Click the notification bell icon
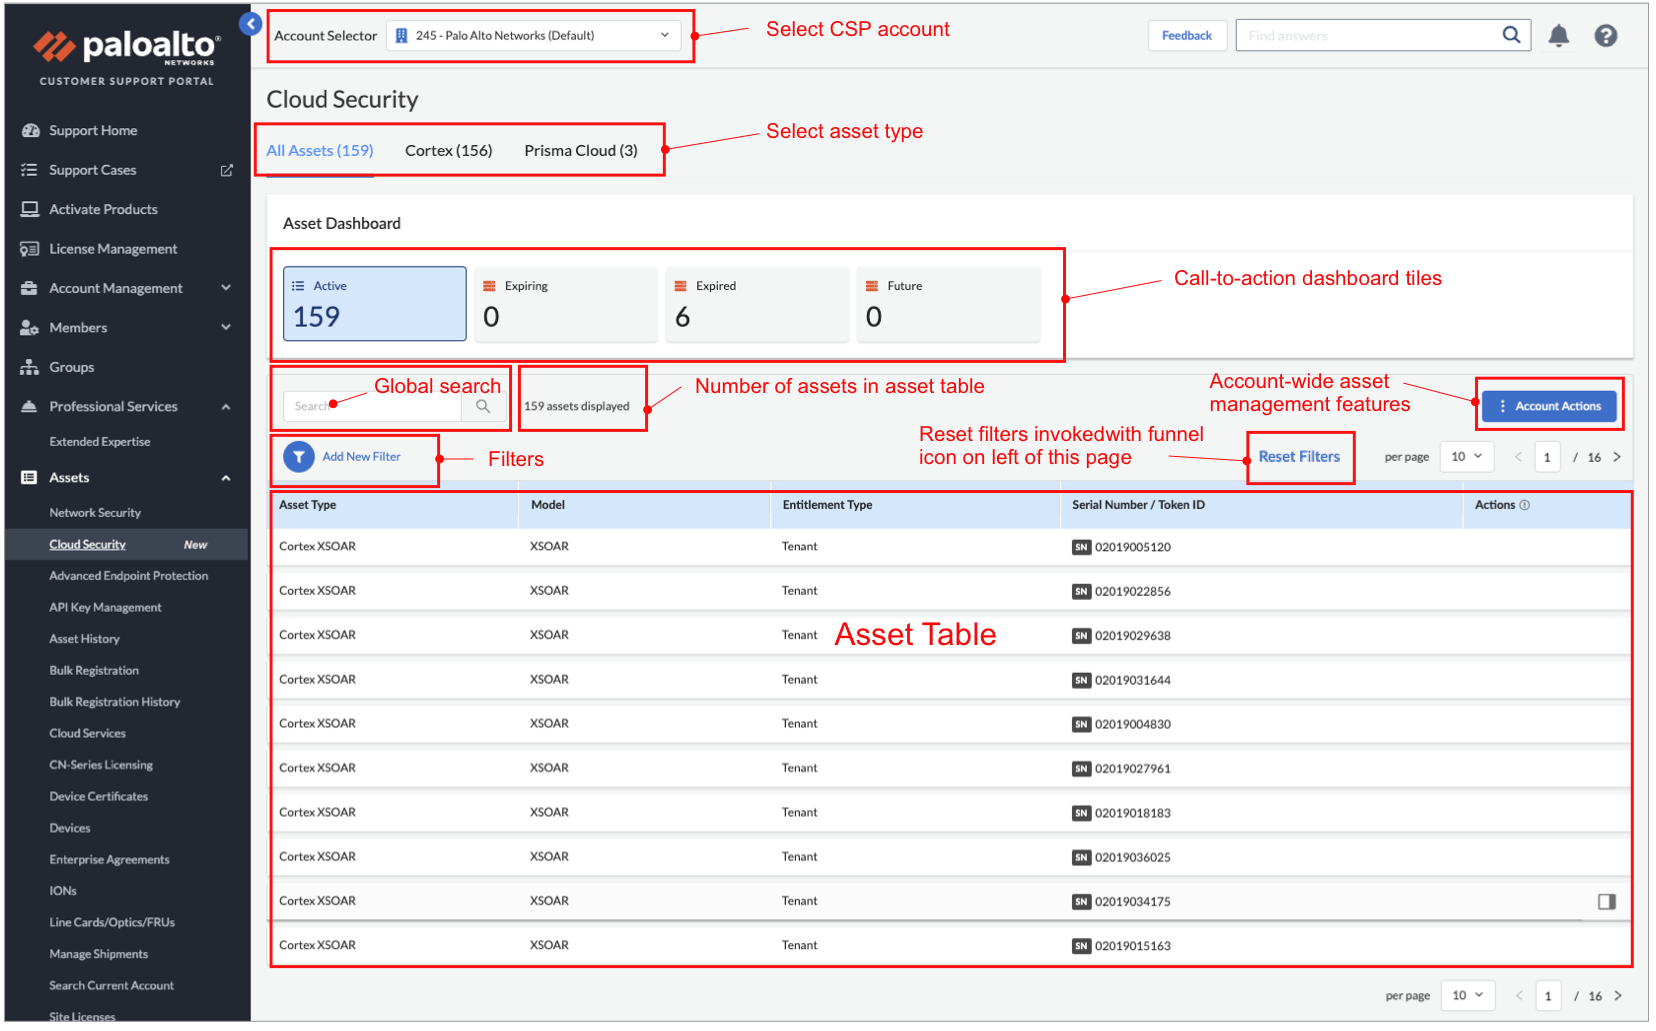This screenshot has width=1656, height=1031. coord(1558,36)
